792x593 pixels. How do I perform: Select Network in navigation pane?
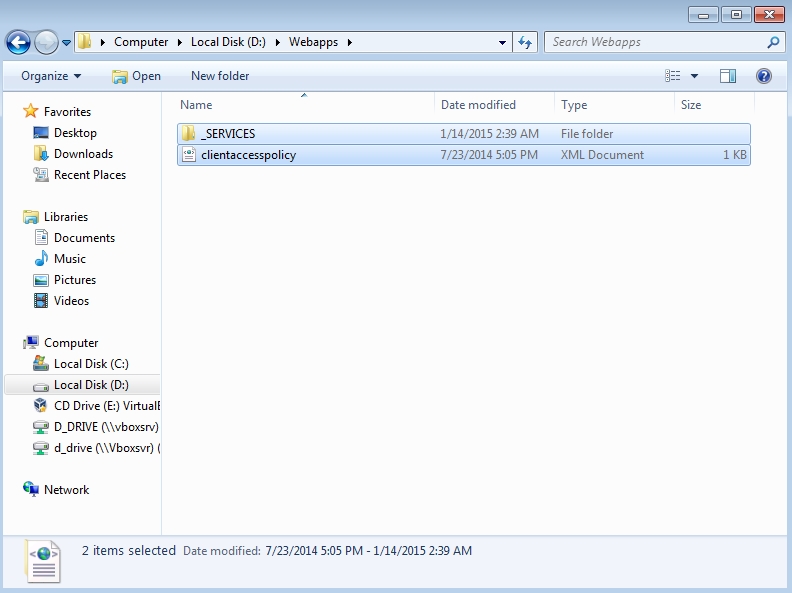[66, 490]
